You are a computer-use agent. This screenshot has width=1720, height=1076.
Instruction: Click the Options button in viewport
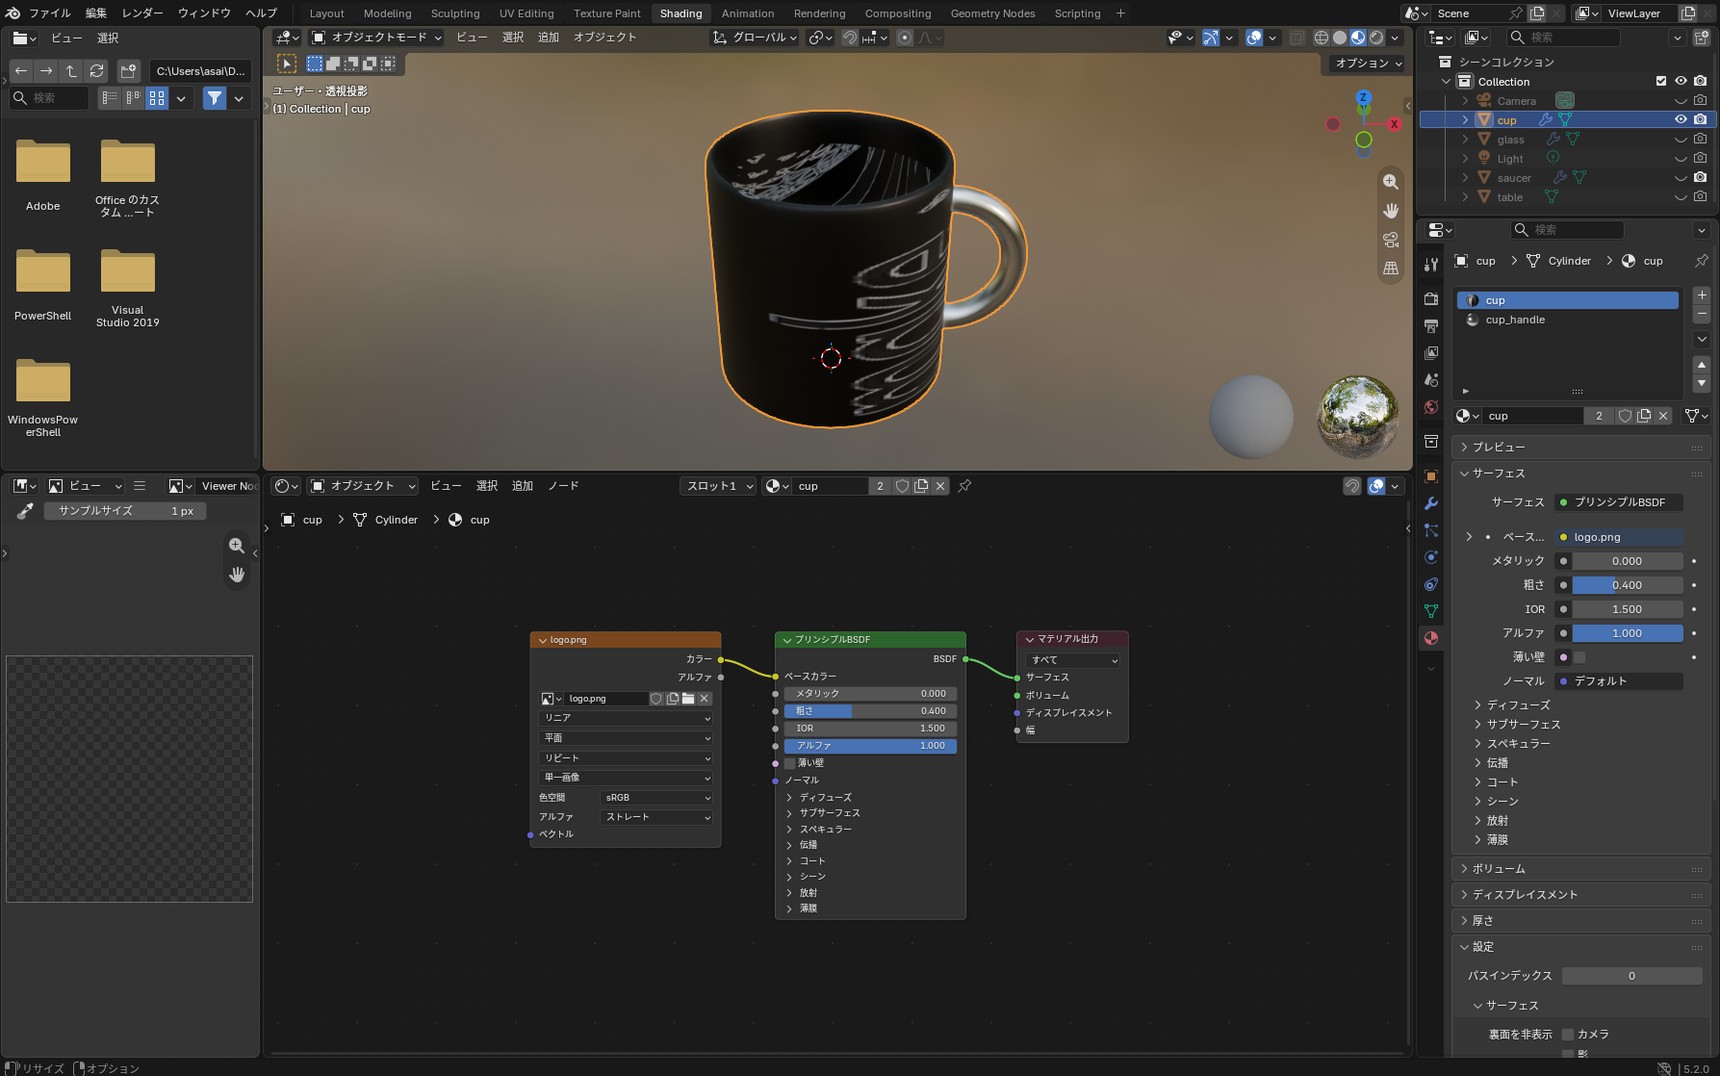[1367, 63]
